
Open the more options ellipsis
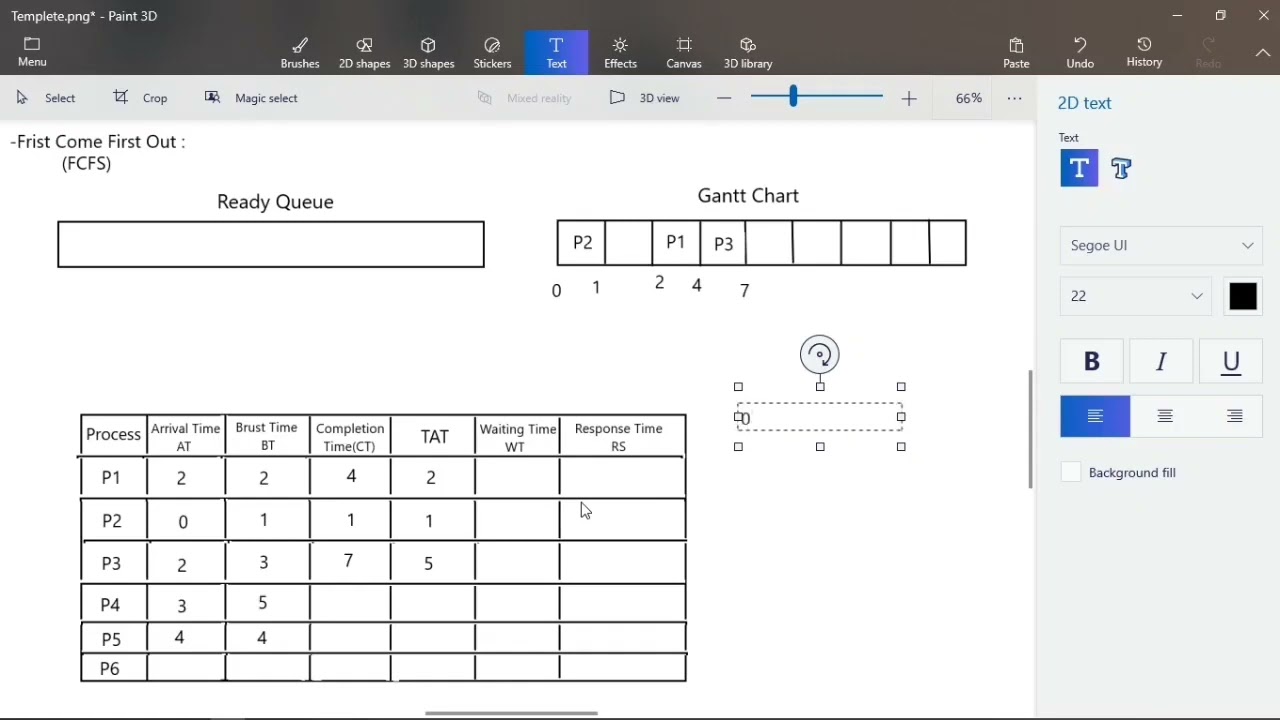1015,98
